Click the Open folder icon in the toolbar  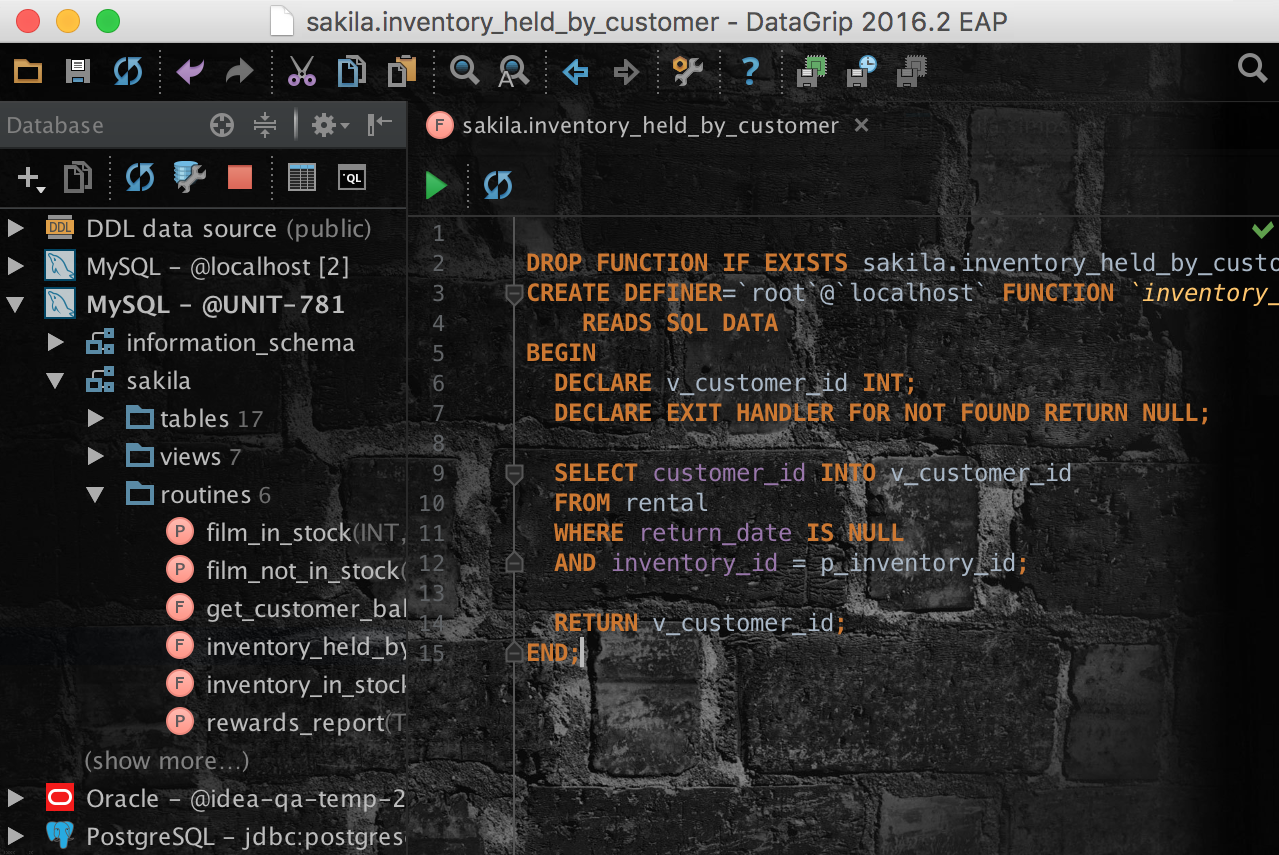pyautogui.click(x=28, y=71)
